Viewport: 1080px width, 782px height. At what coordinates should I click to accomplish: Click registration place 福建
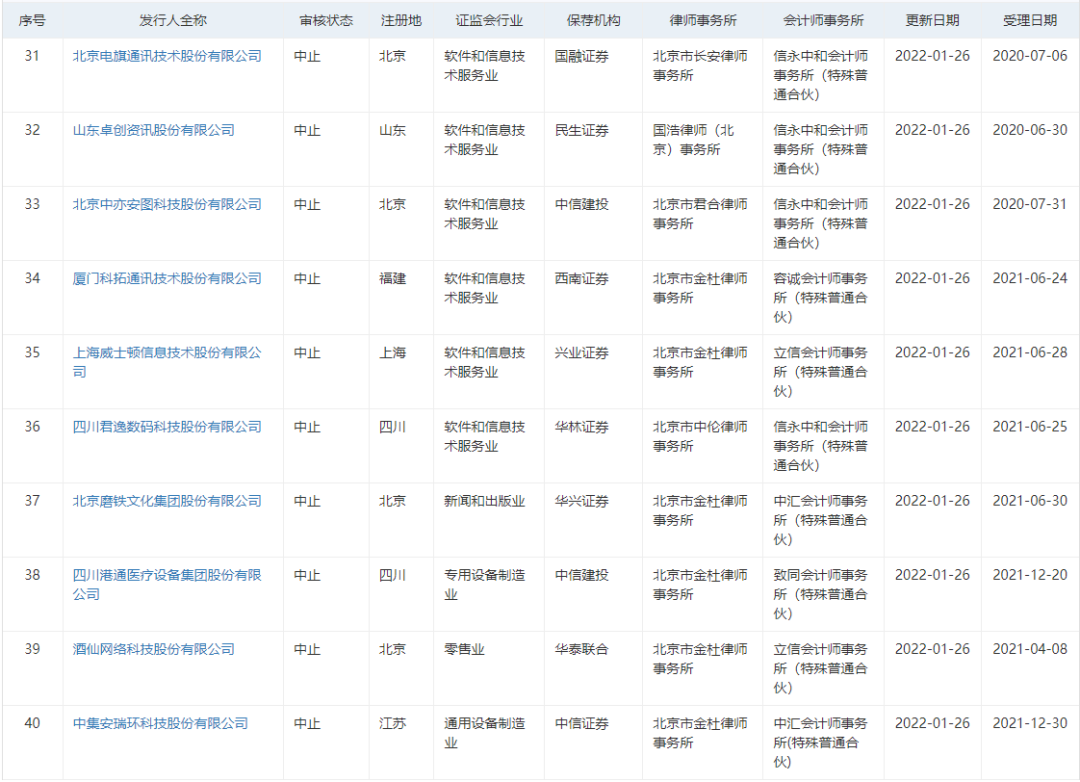click(x=393, y=278)
